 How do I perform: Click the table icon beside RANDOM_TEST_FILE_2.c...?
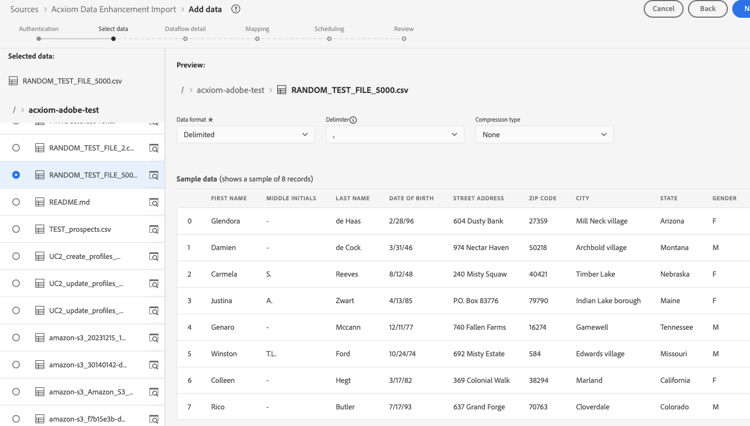point(40,148)
